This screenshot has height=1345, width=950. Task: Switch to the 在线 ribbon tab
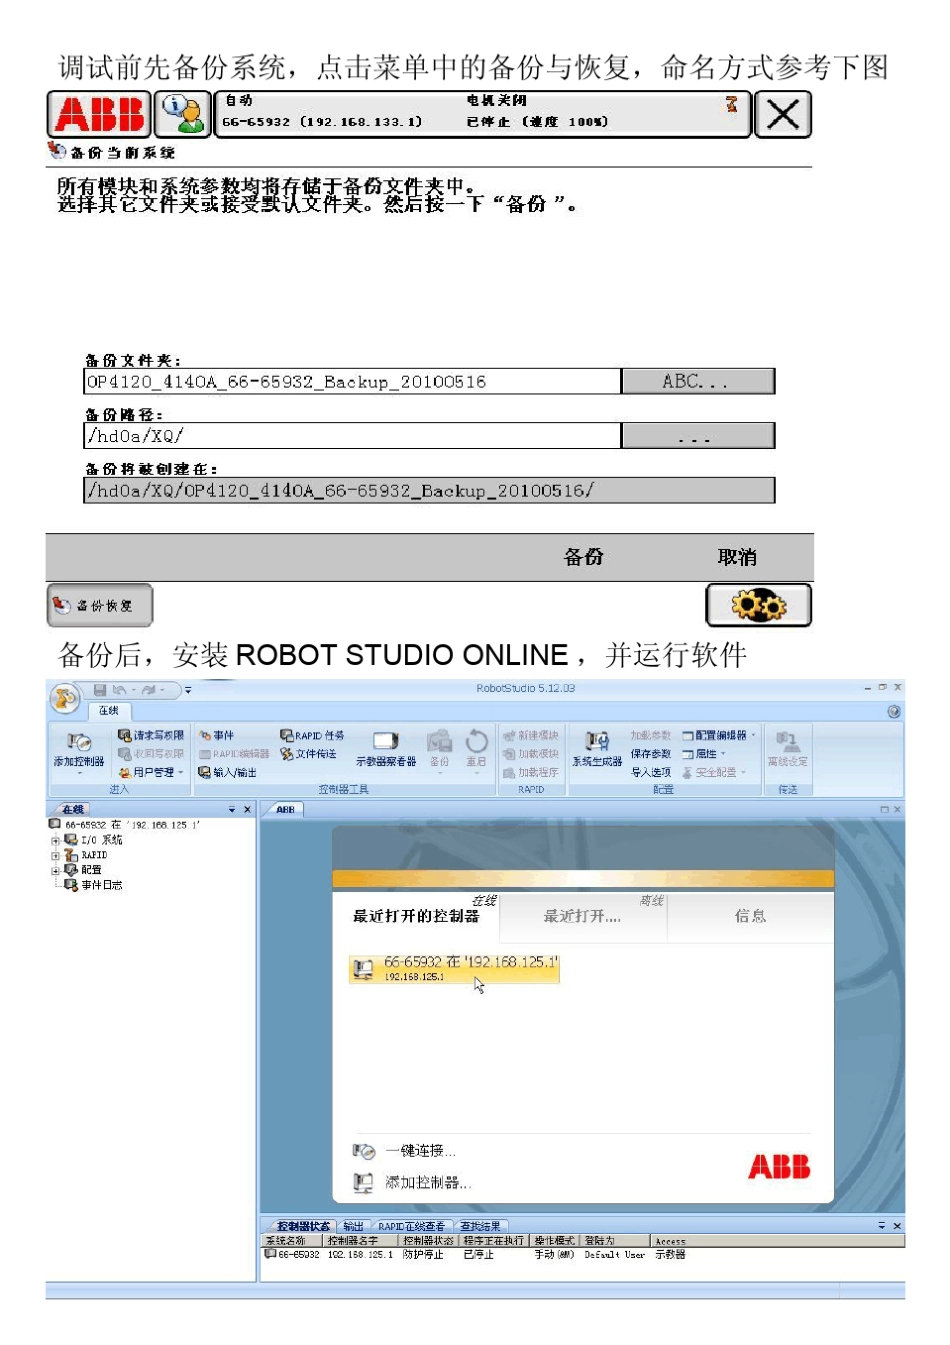(109, 711)
